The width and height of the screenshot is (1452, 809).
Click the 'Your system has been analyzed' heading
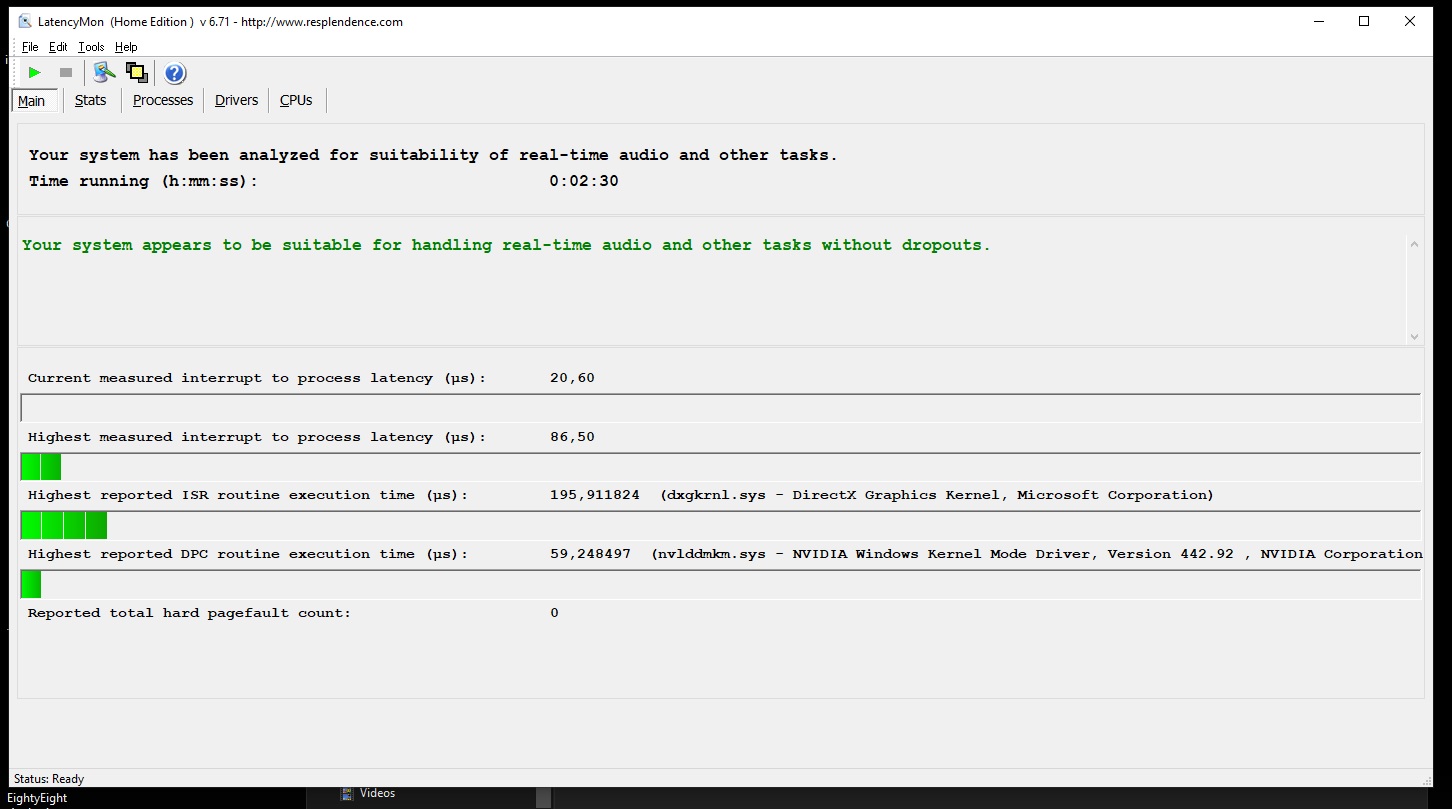pos(433,155)
